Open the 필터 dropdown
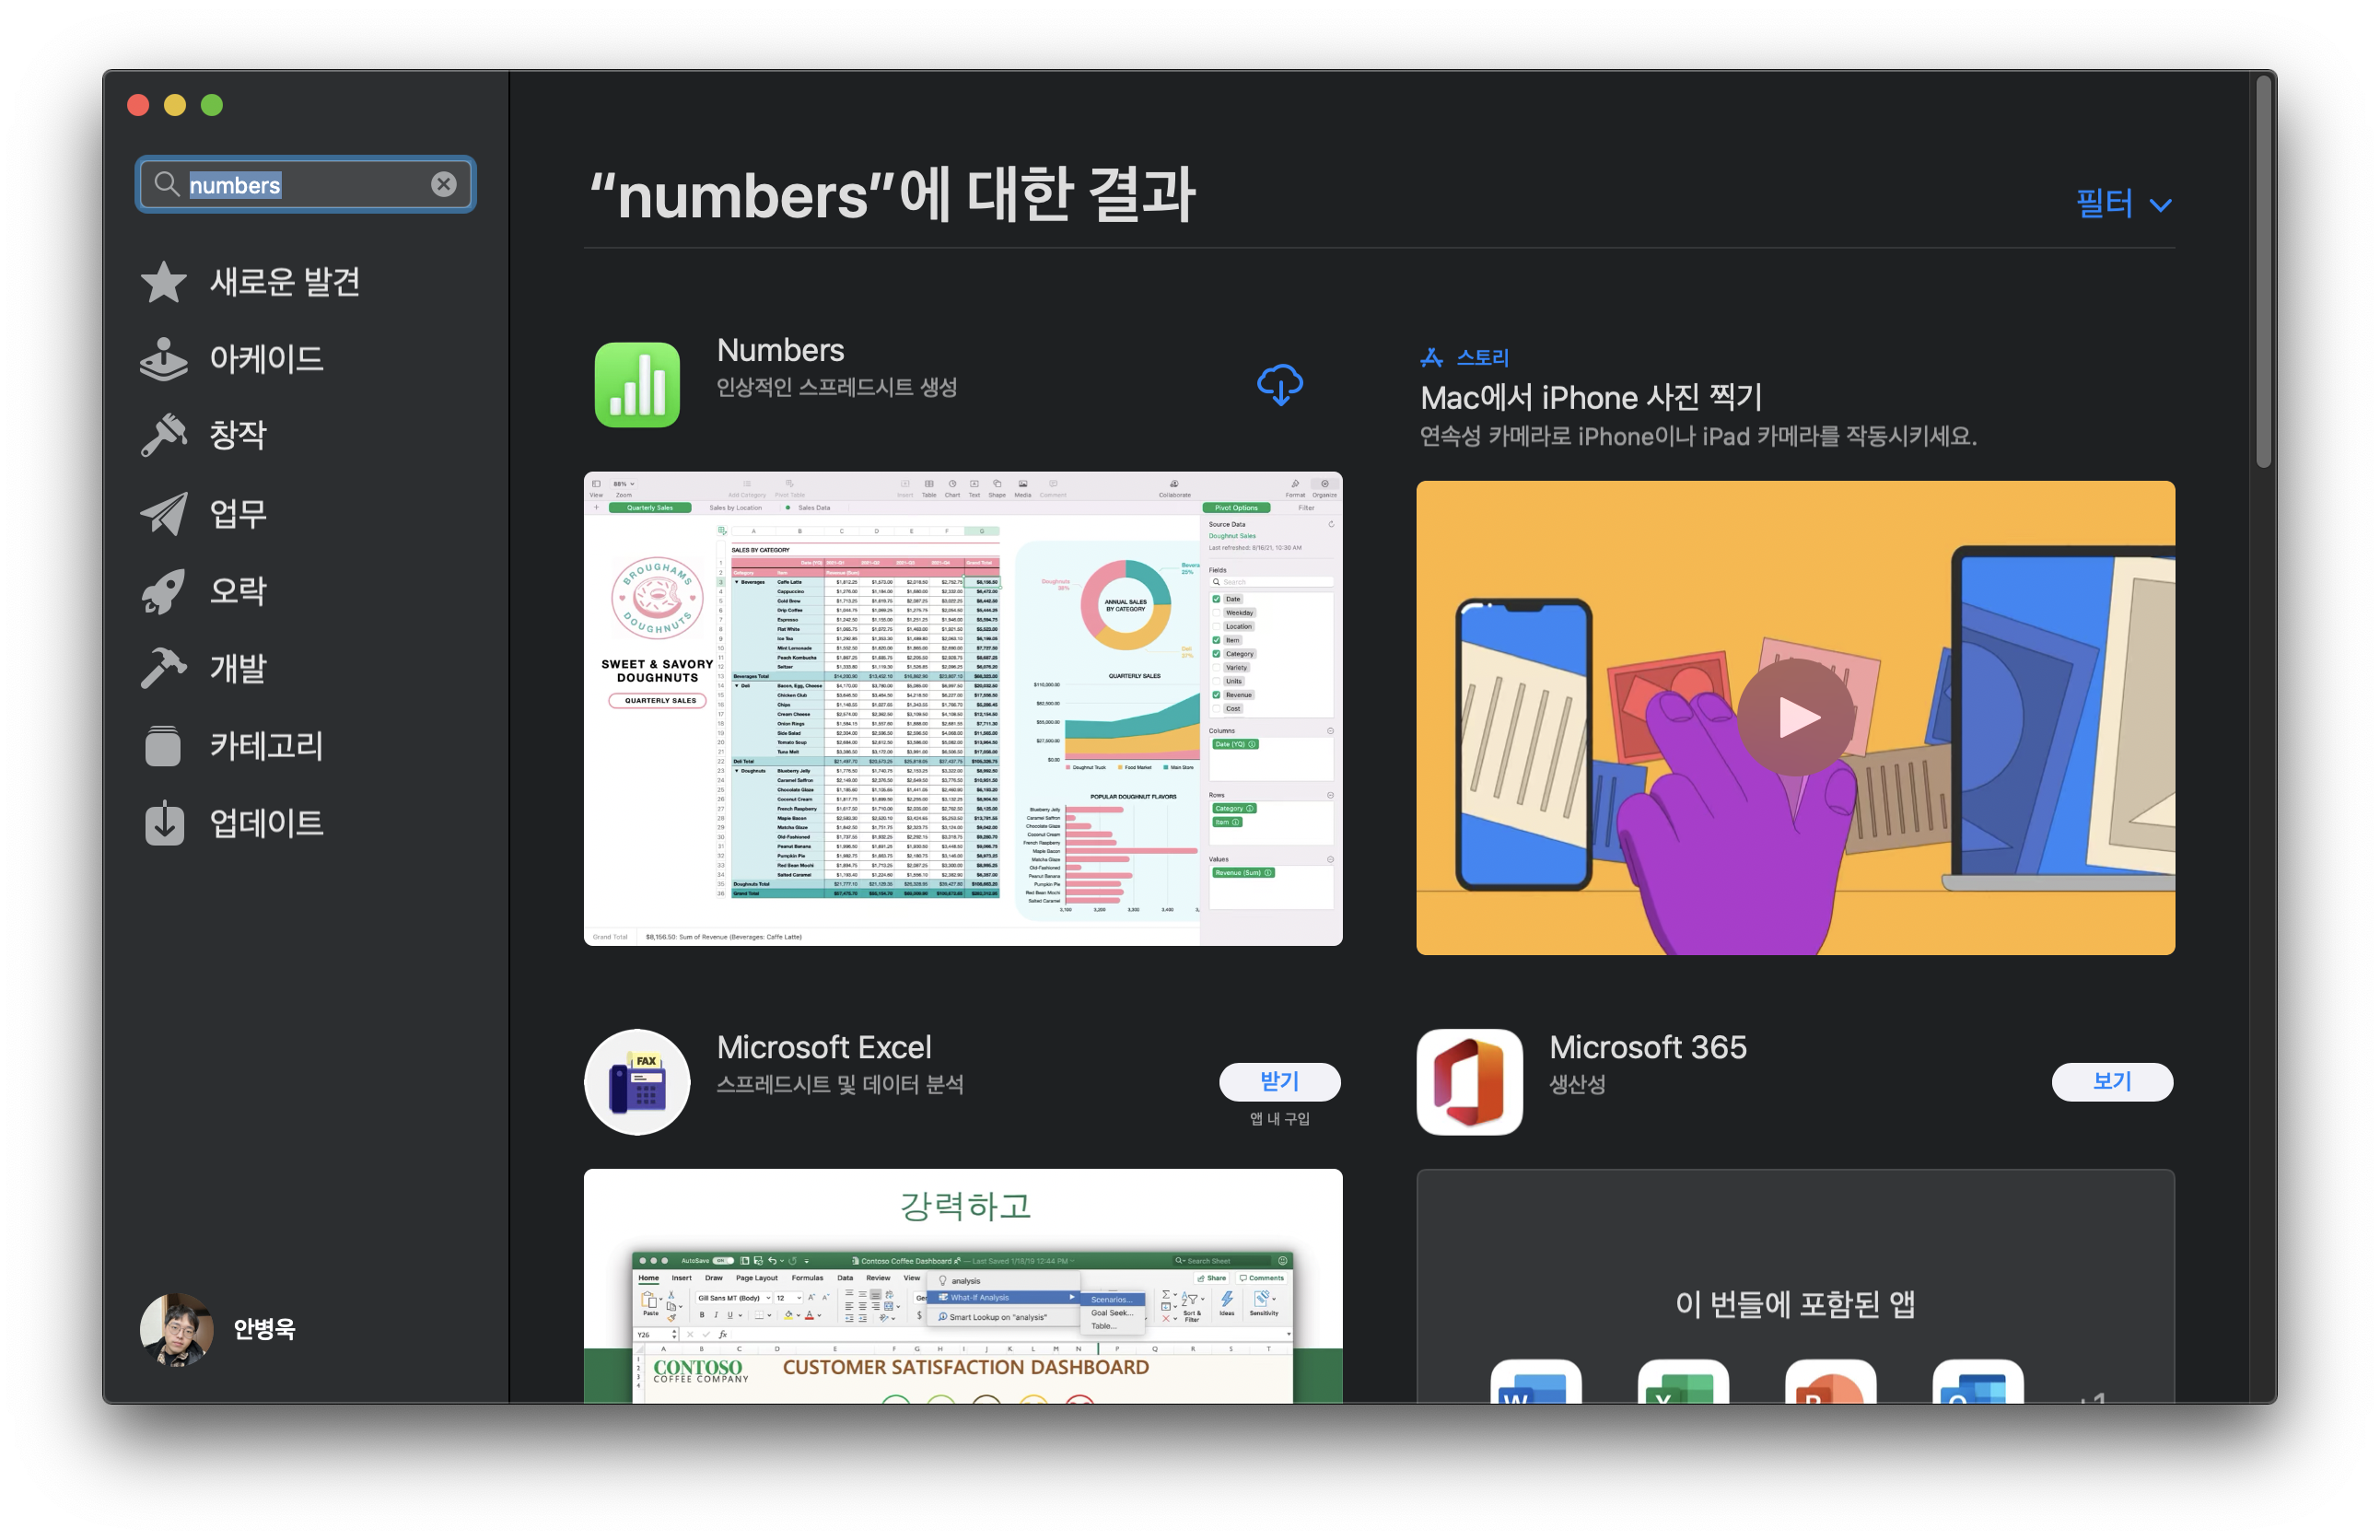Image resolution: width=2380 pixels, height=1540 pixels. pos(2123,204)
